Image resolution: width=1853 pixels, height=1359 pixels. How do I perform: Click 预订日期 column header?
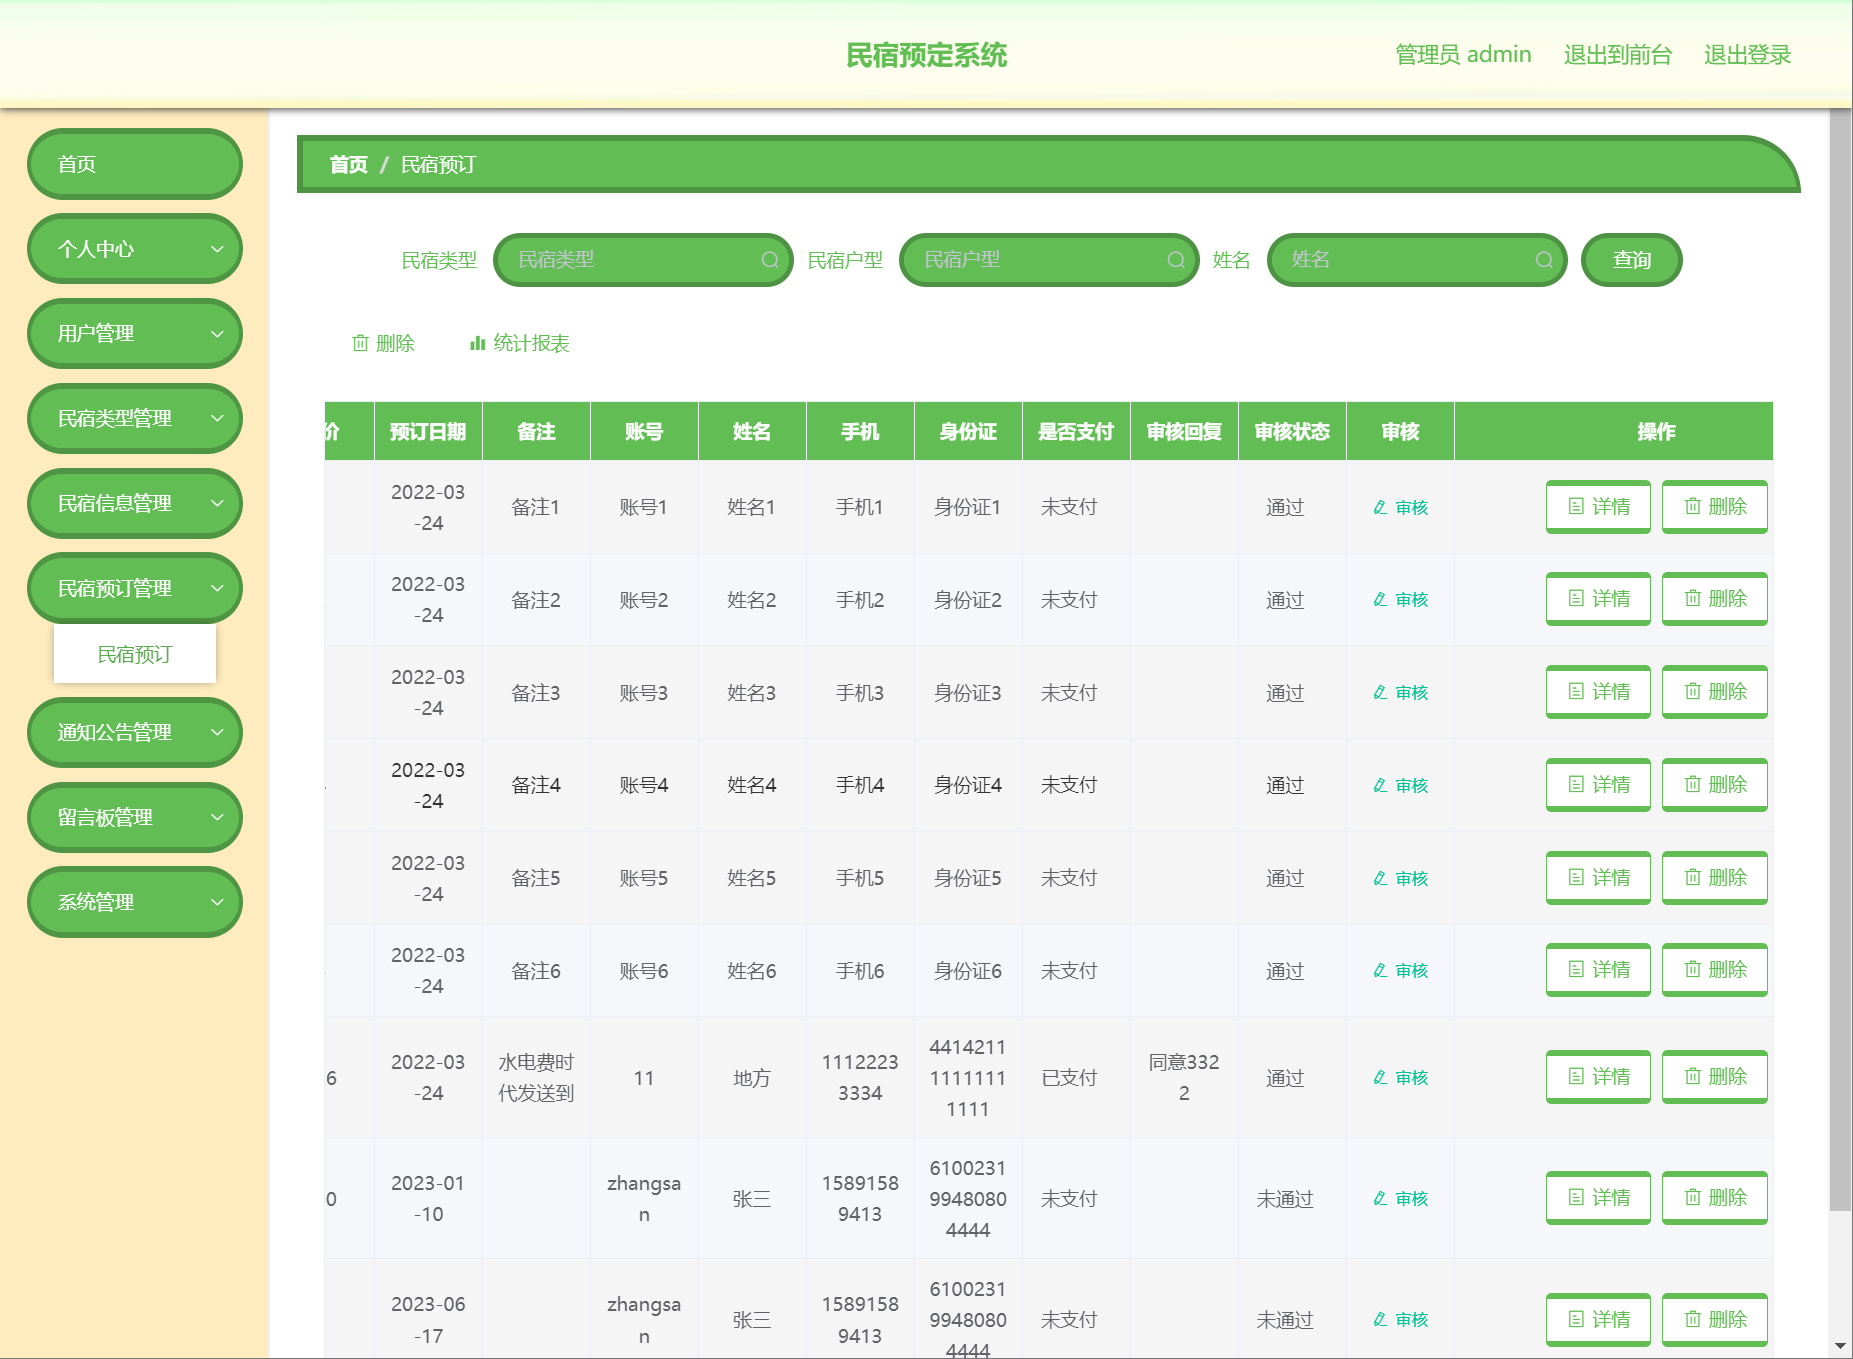point(428,431)
